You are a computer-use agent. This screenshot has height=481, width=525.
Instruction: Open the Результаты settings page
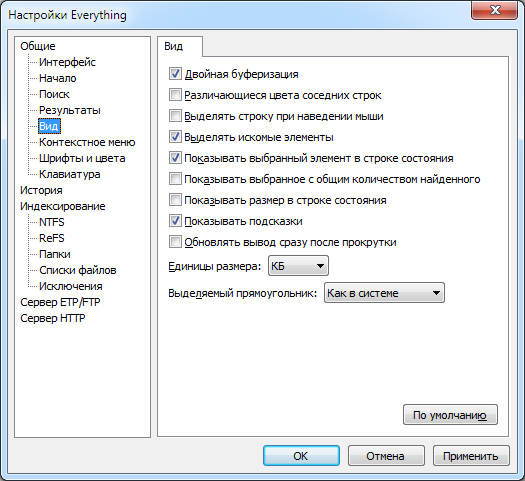[70, 110]
